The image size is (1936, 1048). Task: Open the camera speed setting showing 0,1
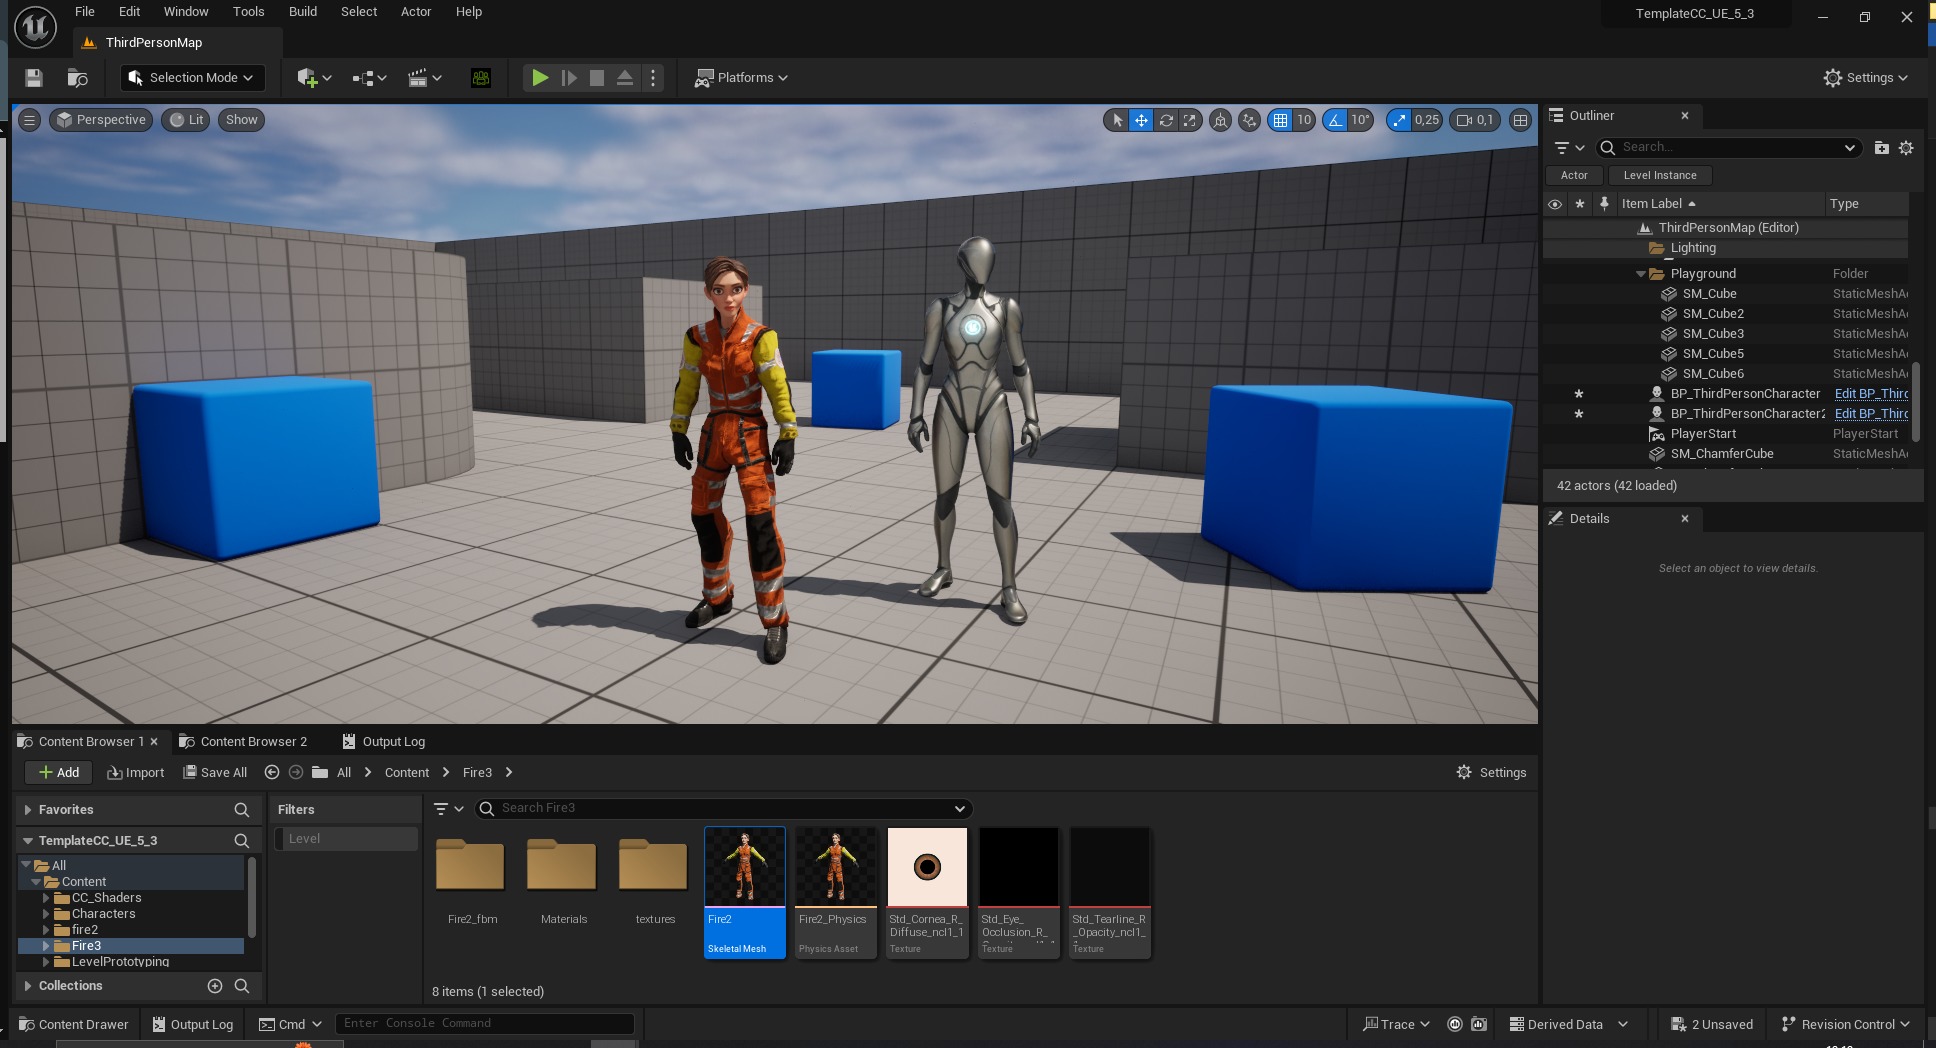pos(1476,120)
